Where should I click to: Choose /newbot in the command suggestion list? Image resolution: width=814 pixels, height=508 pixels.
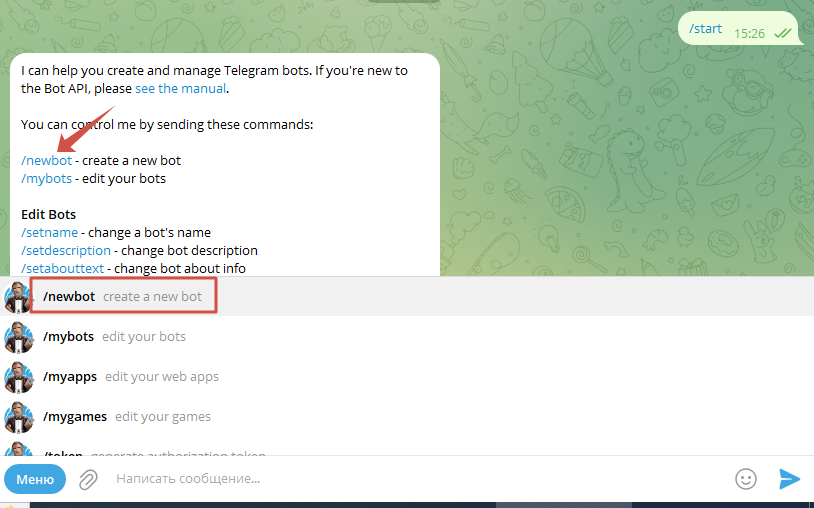[x=407, y=296]
